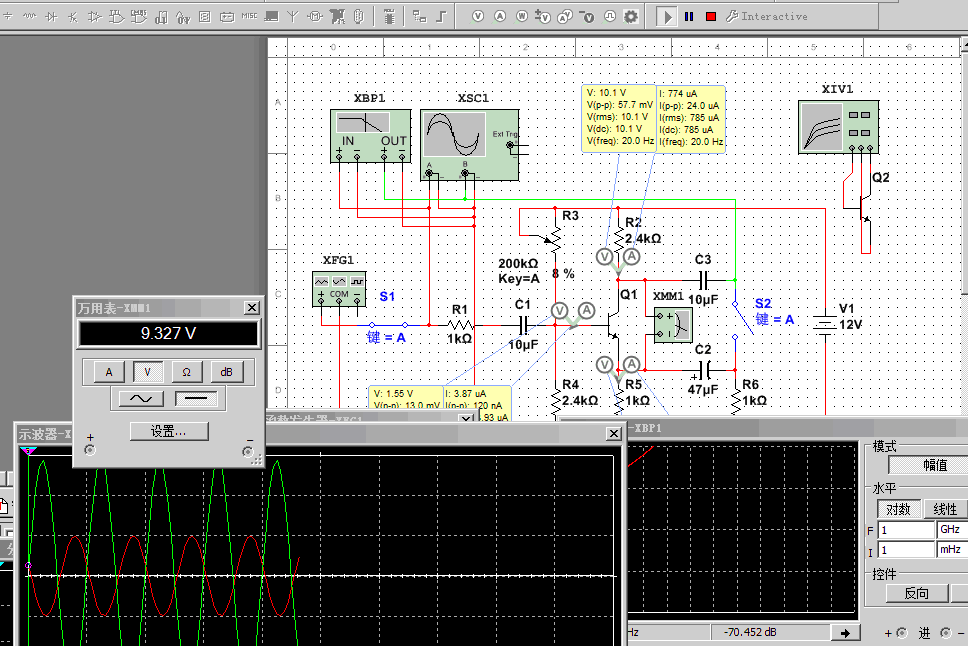Select 对数 logarithmic horizontal scale
This screenshot has width=968, height=646.
(898, 510)
